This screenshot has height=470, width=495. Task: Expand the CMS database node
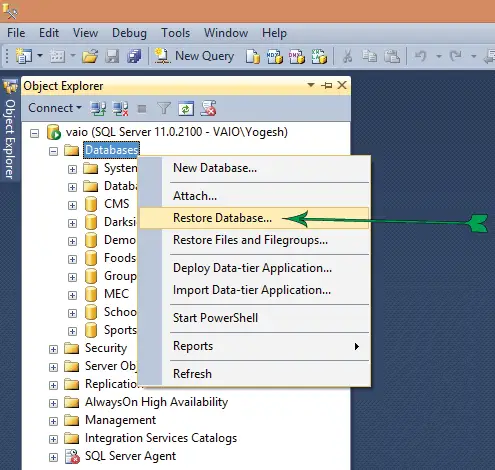pyautogui.click(x=72, y=205)
